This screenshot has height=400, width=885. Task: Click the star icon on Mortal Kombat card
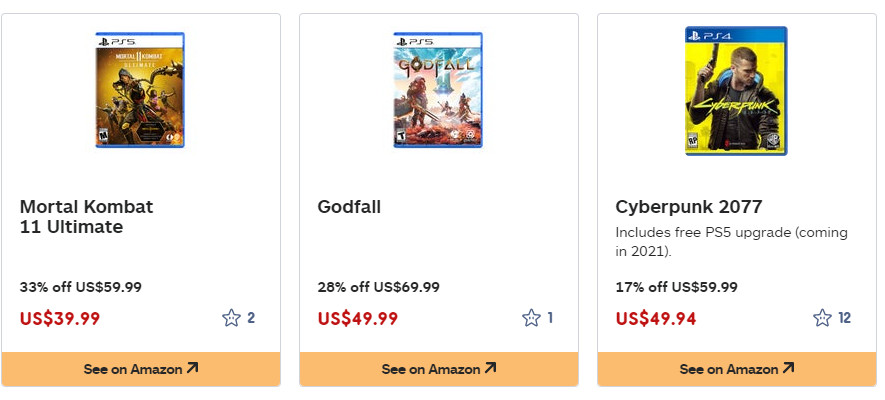232,318
